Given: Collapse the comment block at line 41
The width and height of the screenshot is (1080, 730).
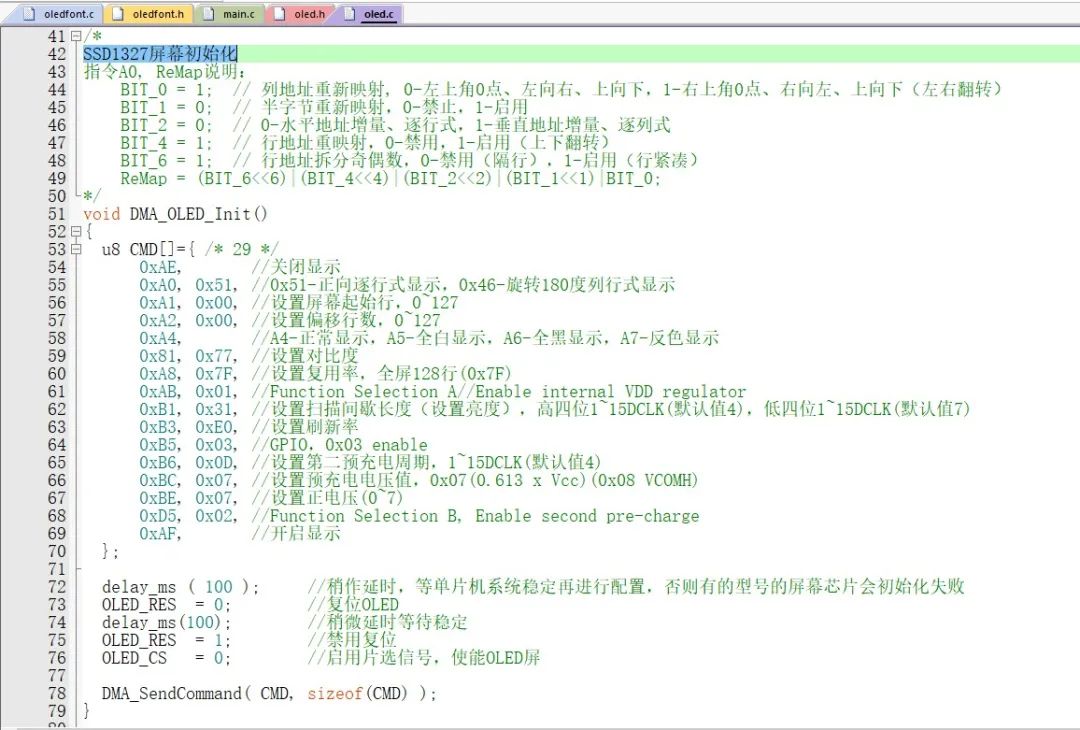Looking at the screenshot, I should (76, 36).
